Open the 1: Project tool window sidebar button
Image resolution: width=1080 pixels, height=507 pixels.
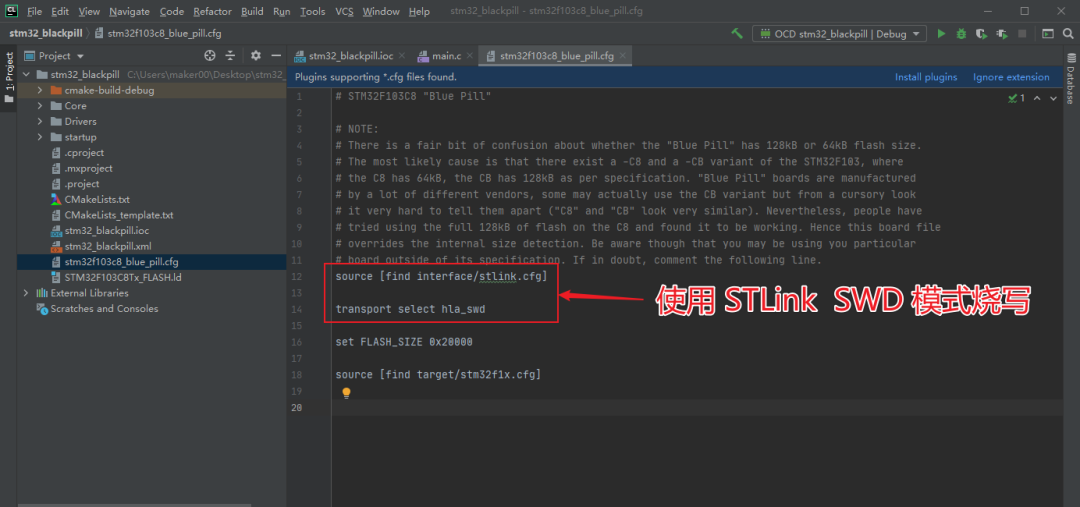coord(9,77)
